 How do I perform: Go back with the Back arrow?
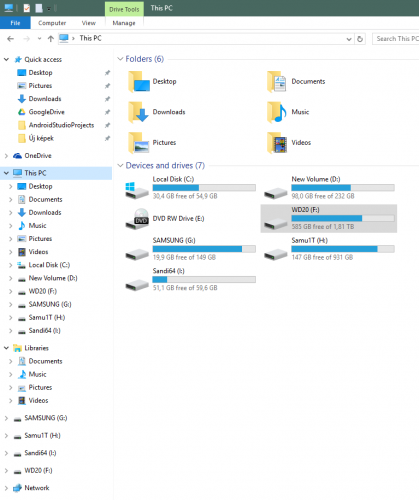tap(11, 39)
